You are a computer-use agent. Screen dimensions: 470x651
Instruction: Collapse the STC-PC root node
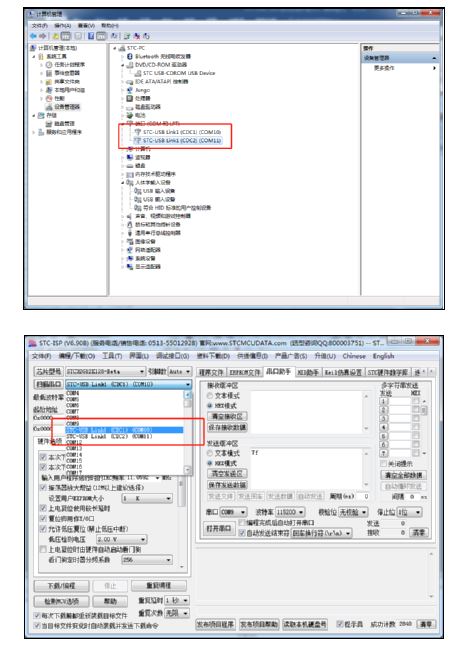115,48
